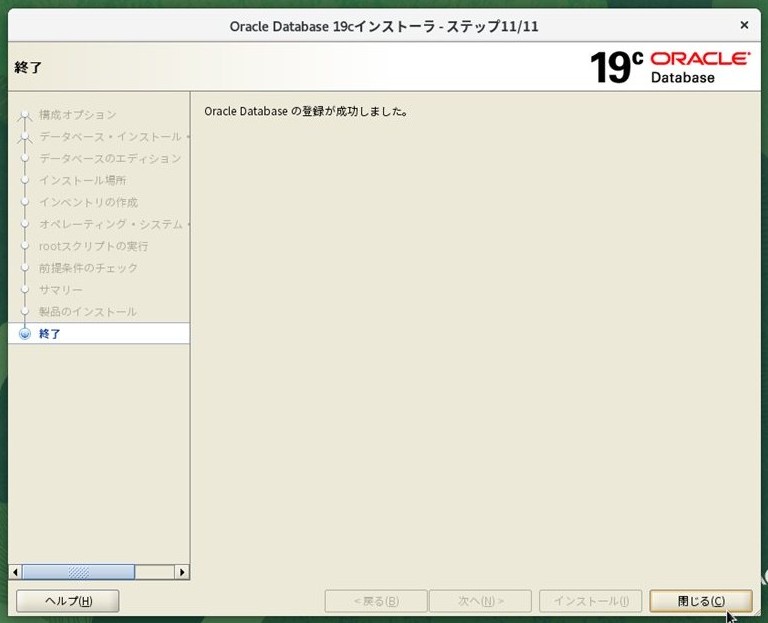Click the 閉じる(C) button

(x=700, y=601)
